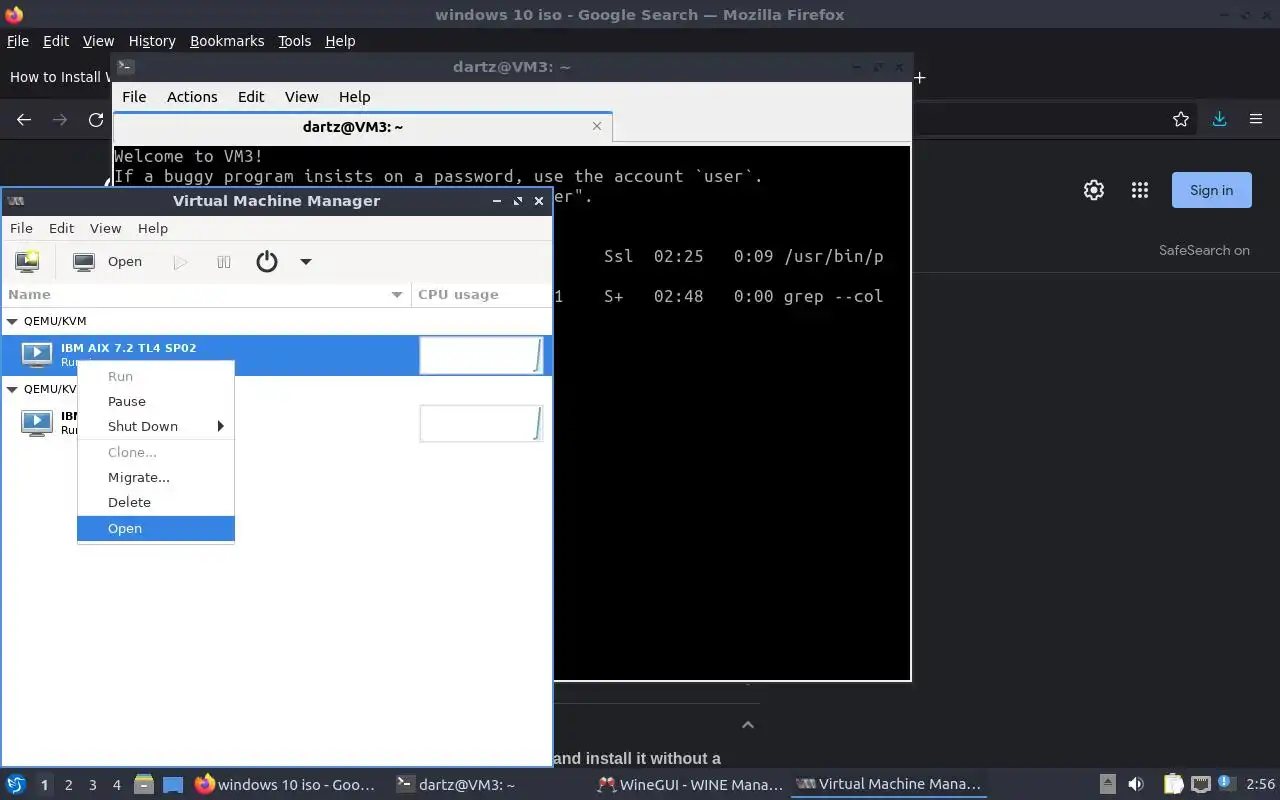This screenshot has height=800, width=1280.
Task: Open the terminal's View menu
Action: 301,97
